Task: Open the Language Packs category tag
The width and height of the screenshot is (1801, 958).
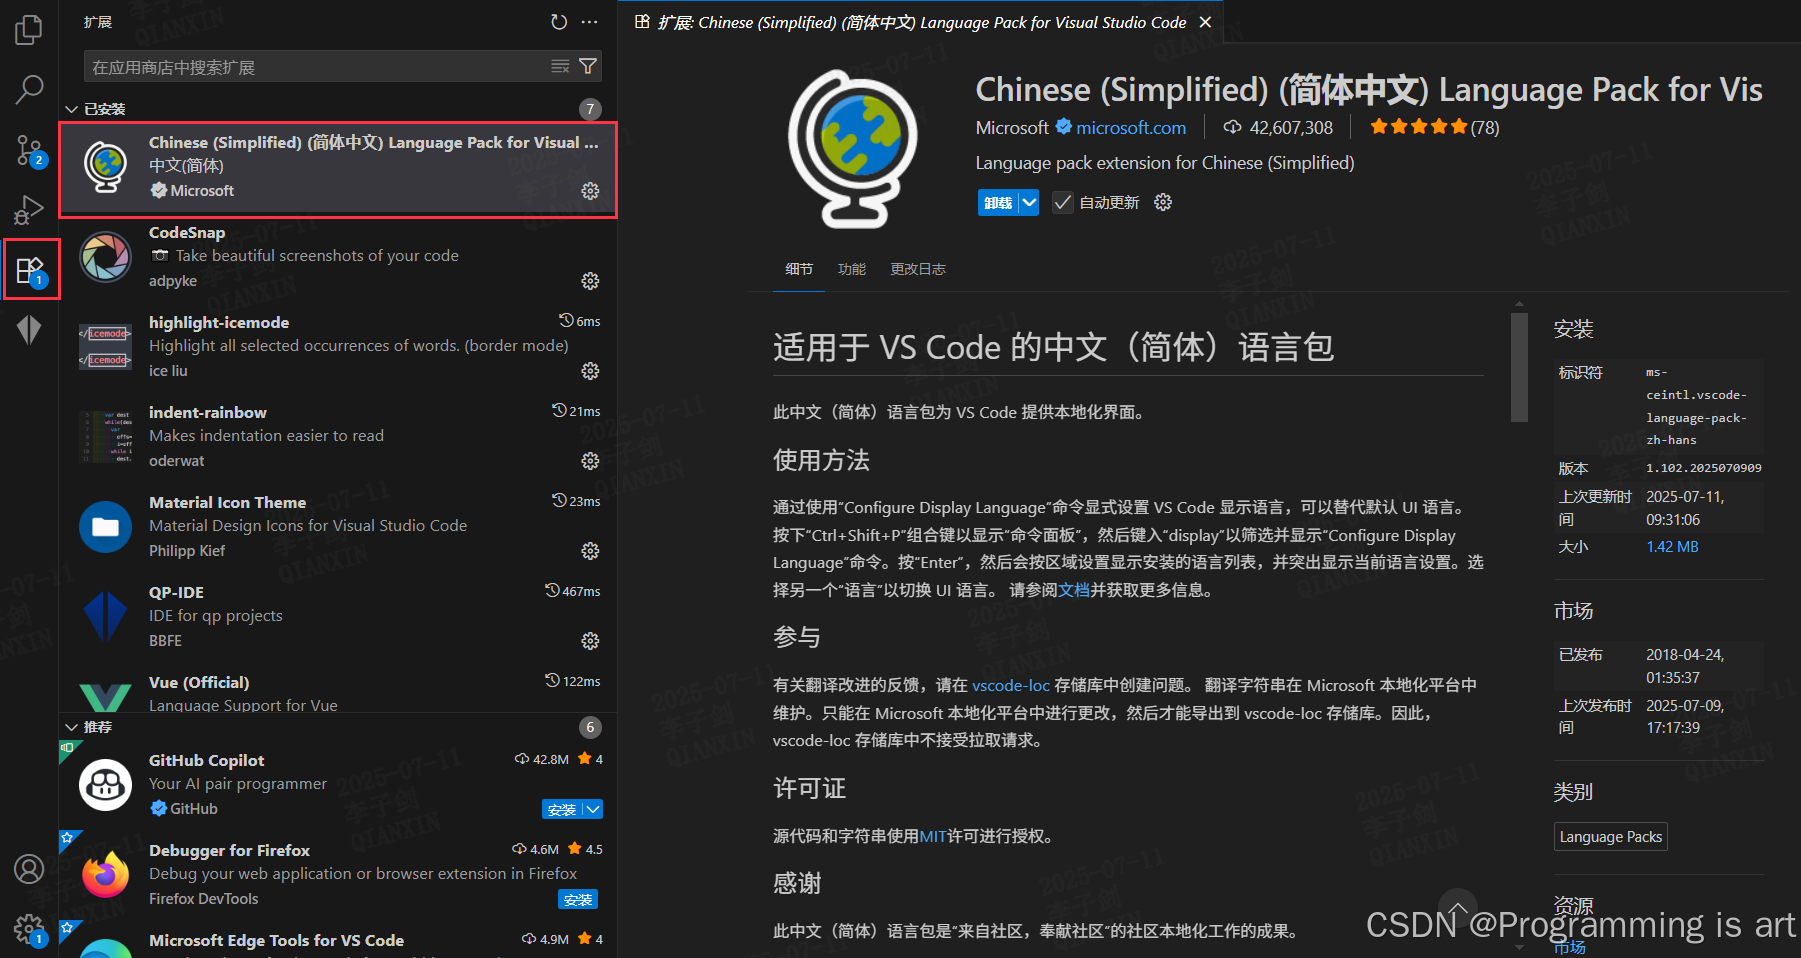Action: [1611, 837]
